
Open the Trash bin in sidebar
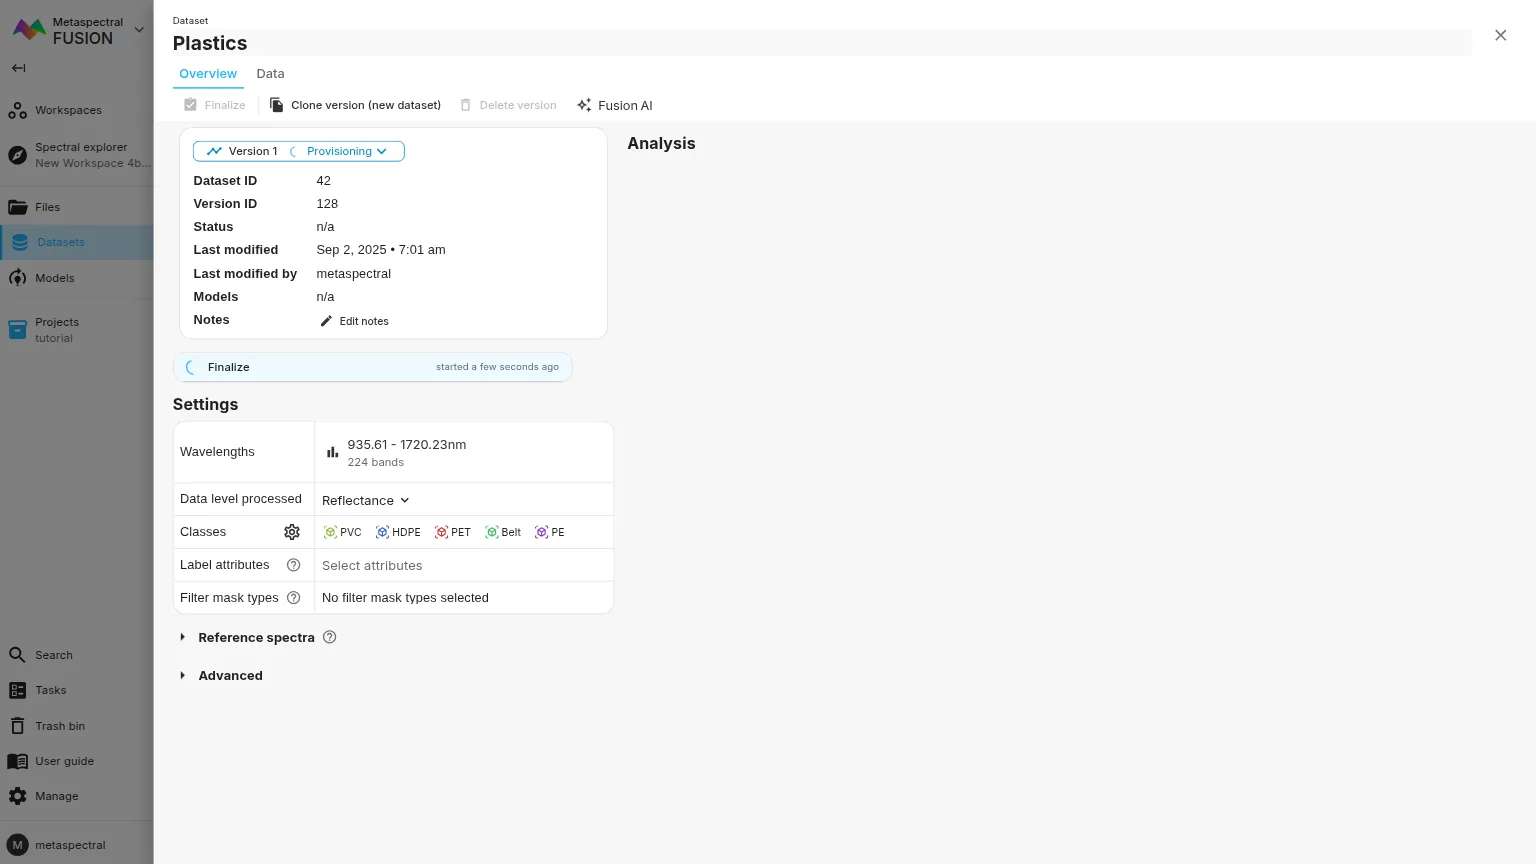59,726
